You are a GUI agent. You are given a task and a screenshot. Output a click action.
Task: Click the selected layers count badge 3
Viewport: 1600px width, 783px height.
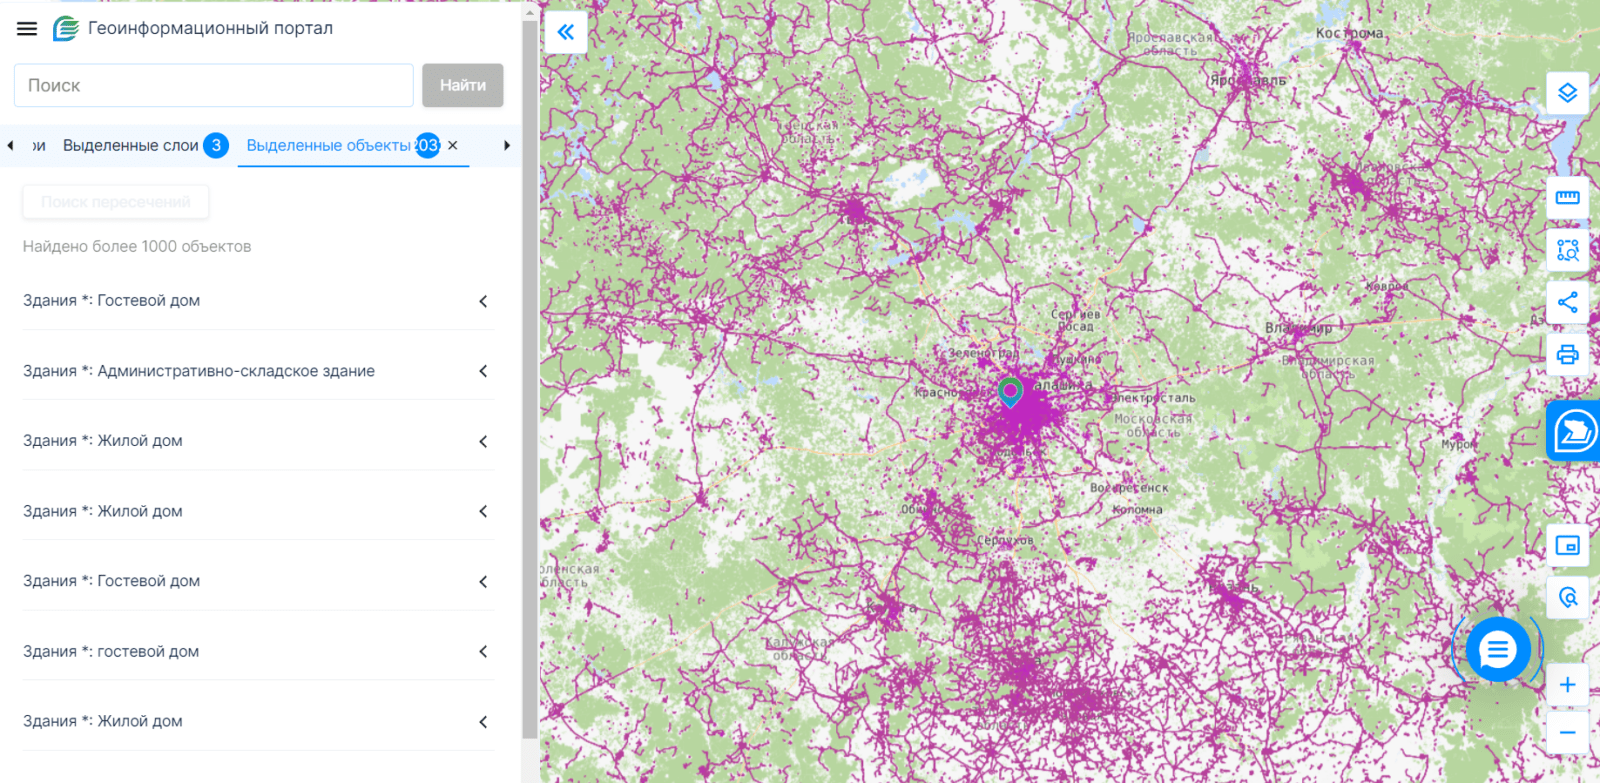[216, 145]
